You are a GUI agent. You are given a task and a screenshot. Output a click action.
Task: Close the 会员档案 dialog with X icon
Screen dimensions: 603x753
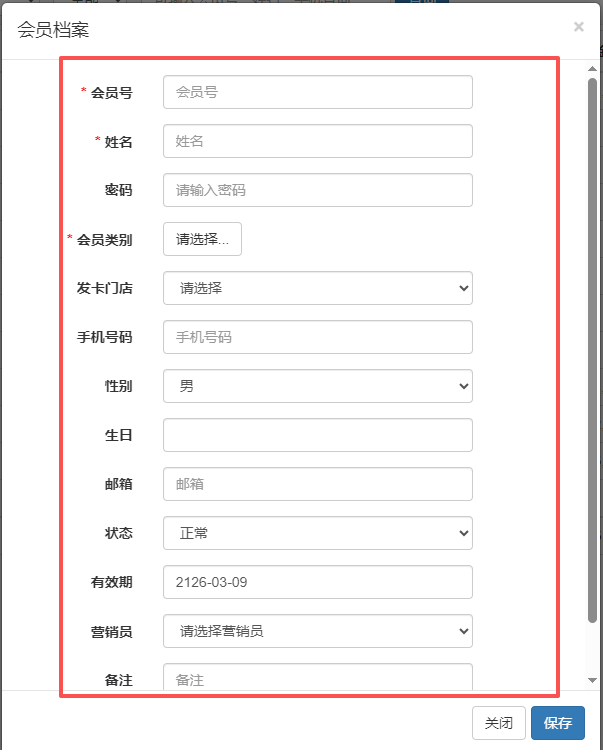point(579,27)
